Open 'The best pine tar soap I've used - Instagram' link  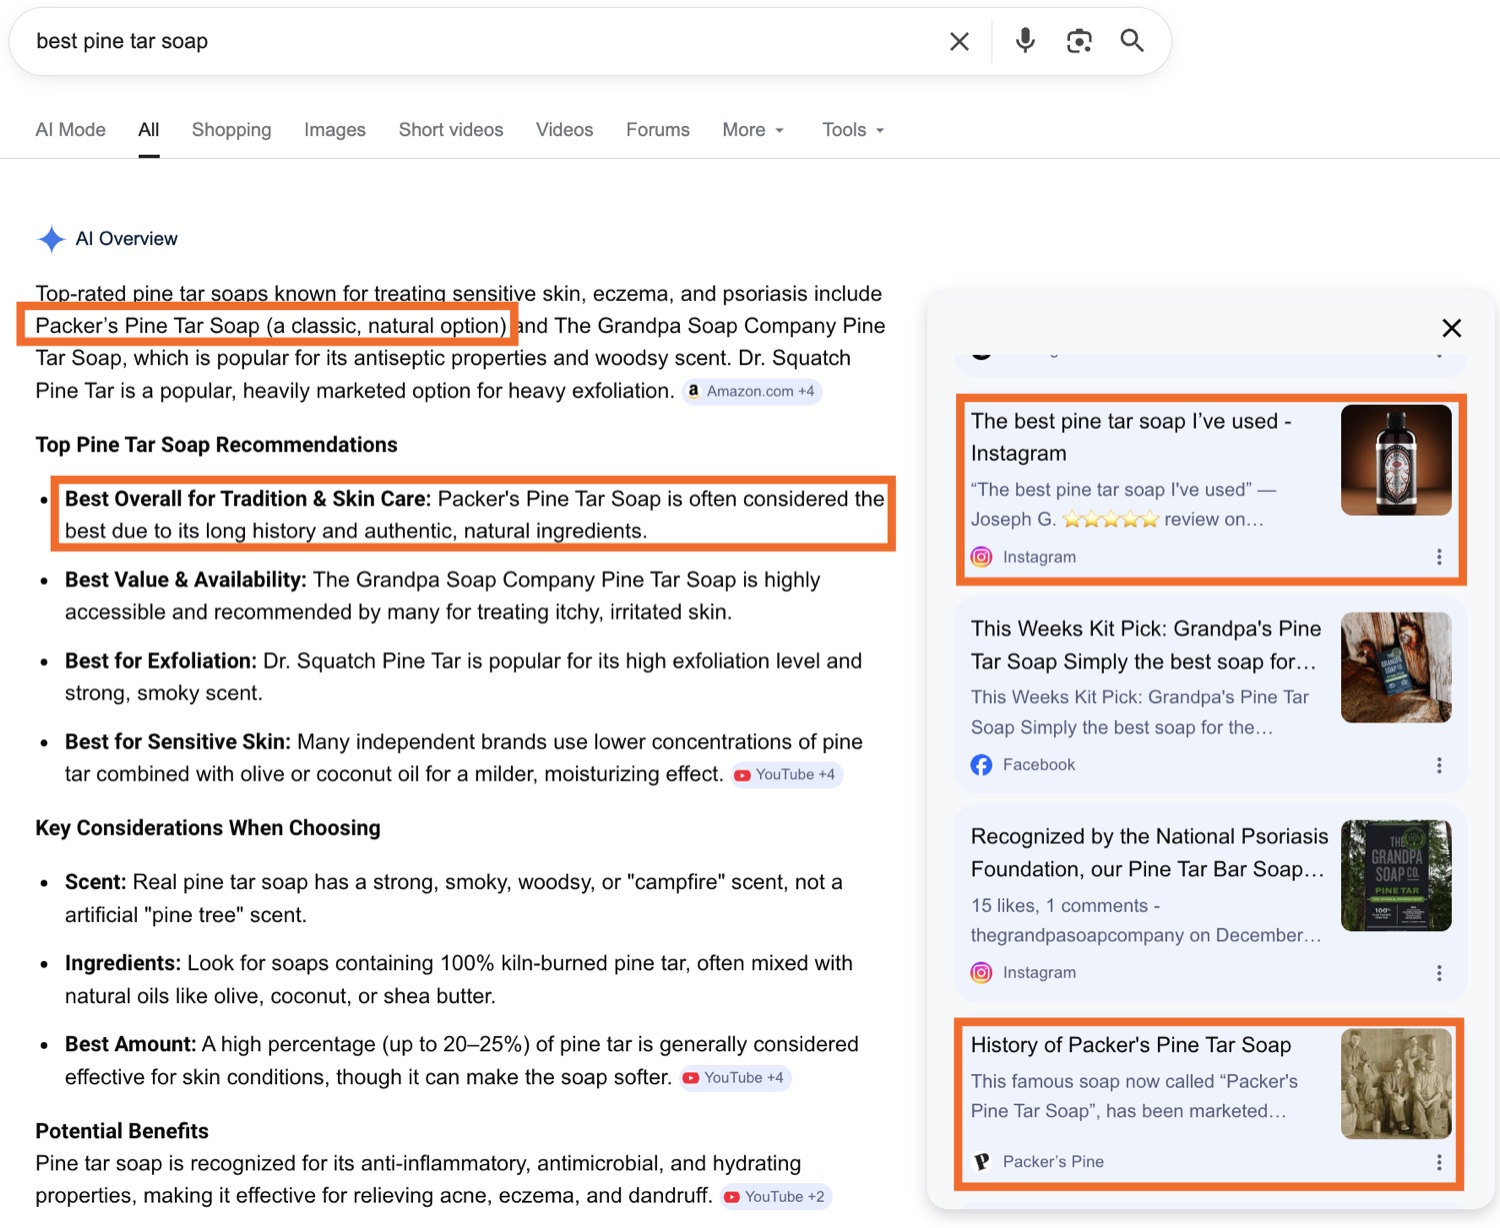(x=1131, y=437)
